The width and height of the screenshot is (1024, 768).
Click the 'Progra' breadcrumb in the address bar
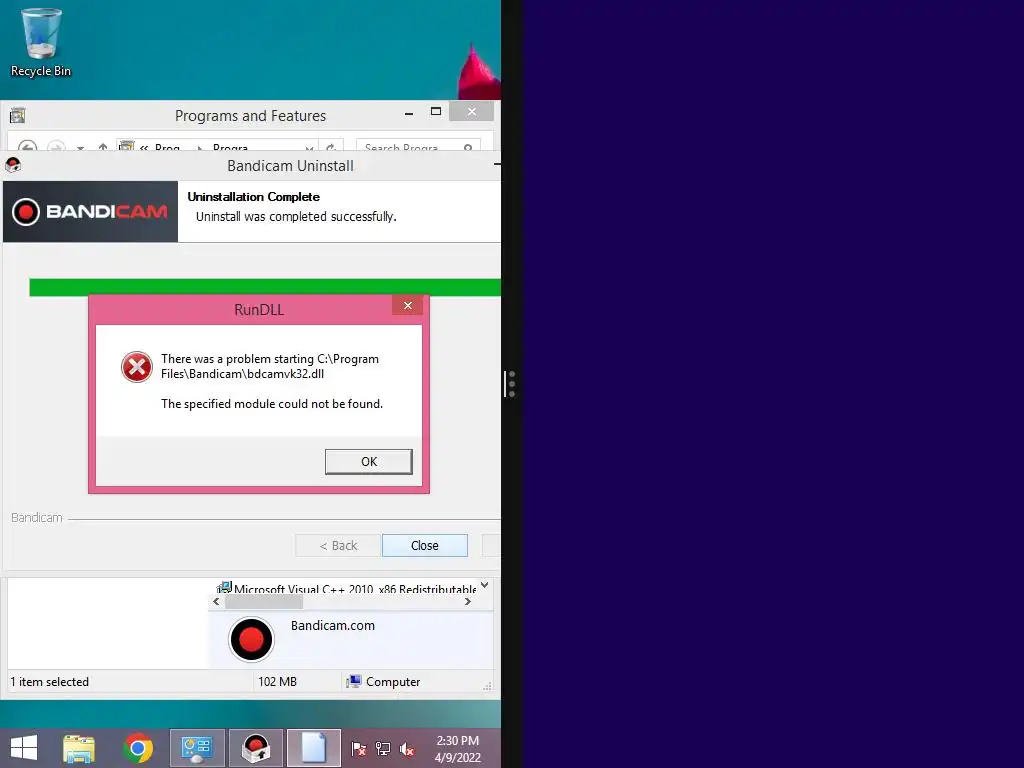click(230, 148)
